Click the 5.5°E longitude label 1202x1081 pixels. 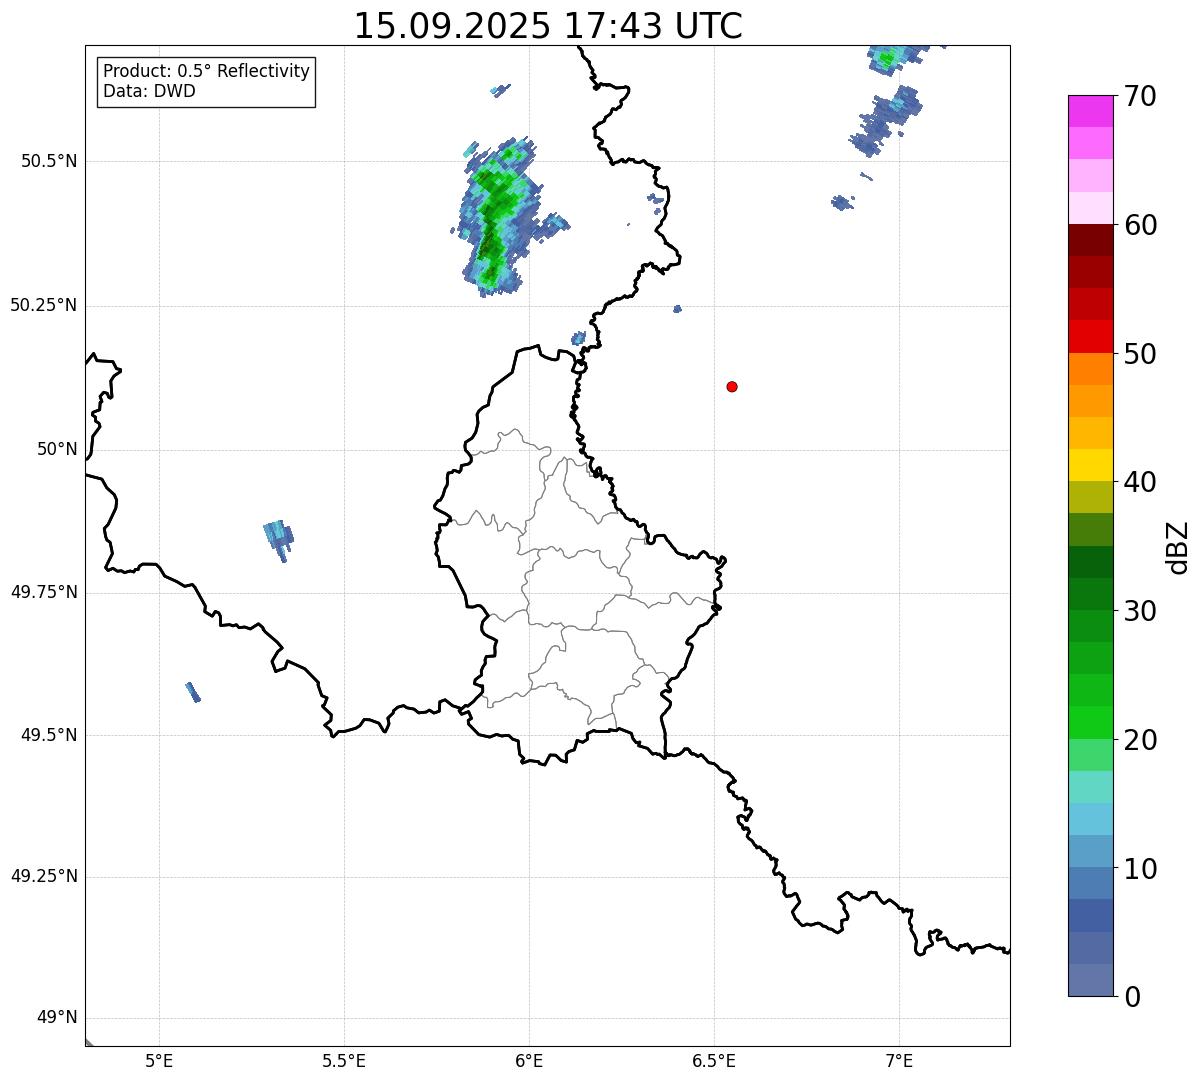point(344,1060)
